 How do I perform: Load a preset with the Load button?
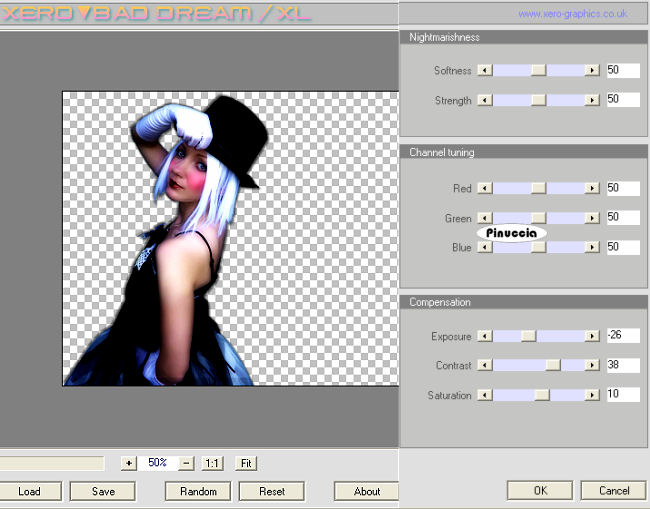click(x=29, y=491)
